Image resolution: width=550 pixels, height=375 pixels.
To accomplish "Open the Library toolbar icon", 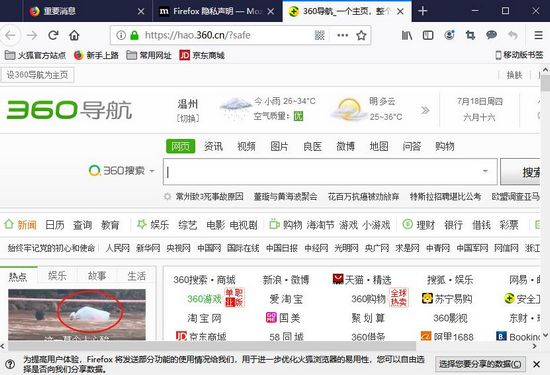I will pyautogui.click(x=407, y=35).
